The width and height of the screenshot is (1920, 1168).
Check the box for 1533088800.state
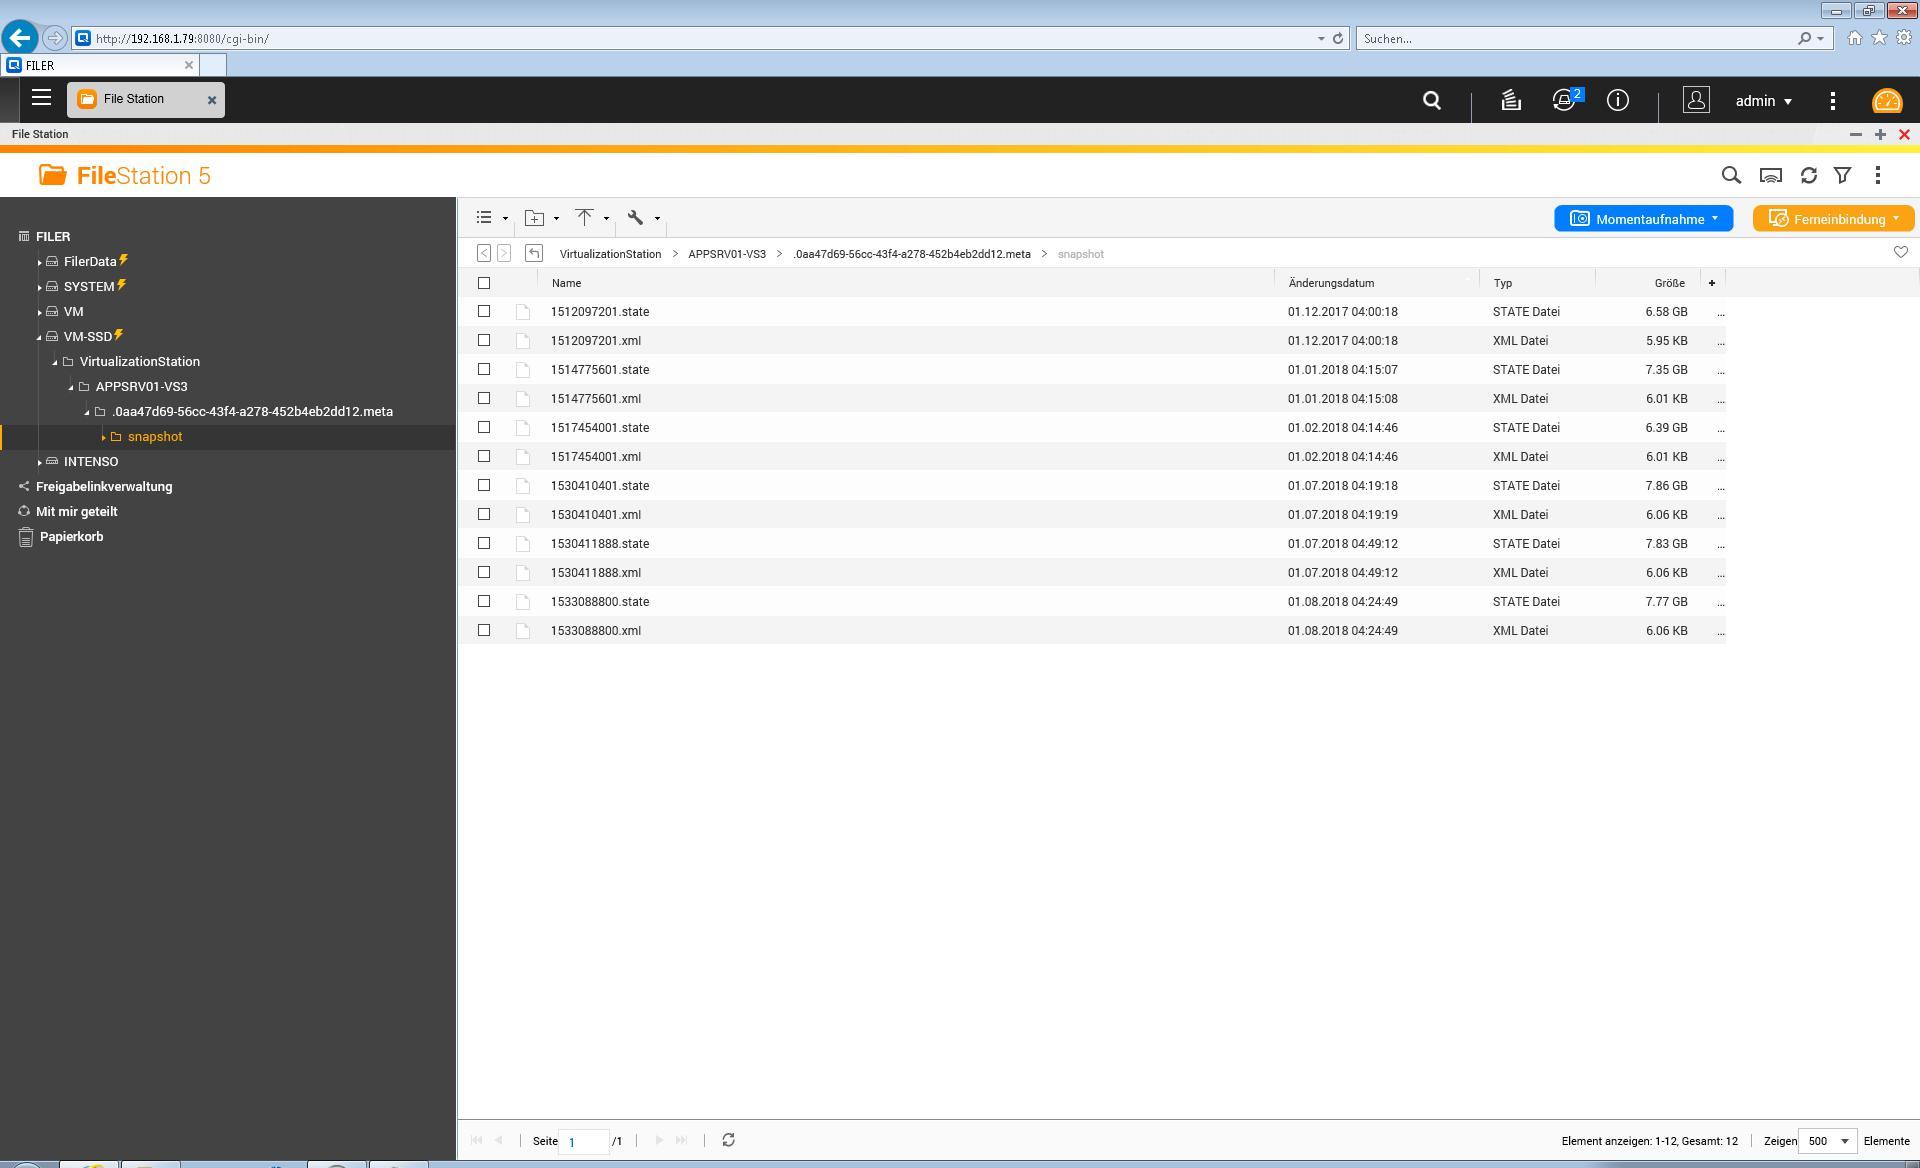(x=484, y=602)
